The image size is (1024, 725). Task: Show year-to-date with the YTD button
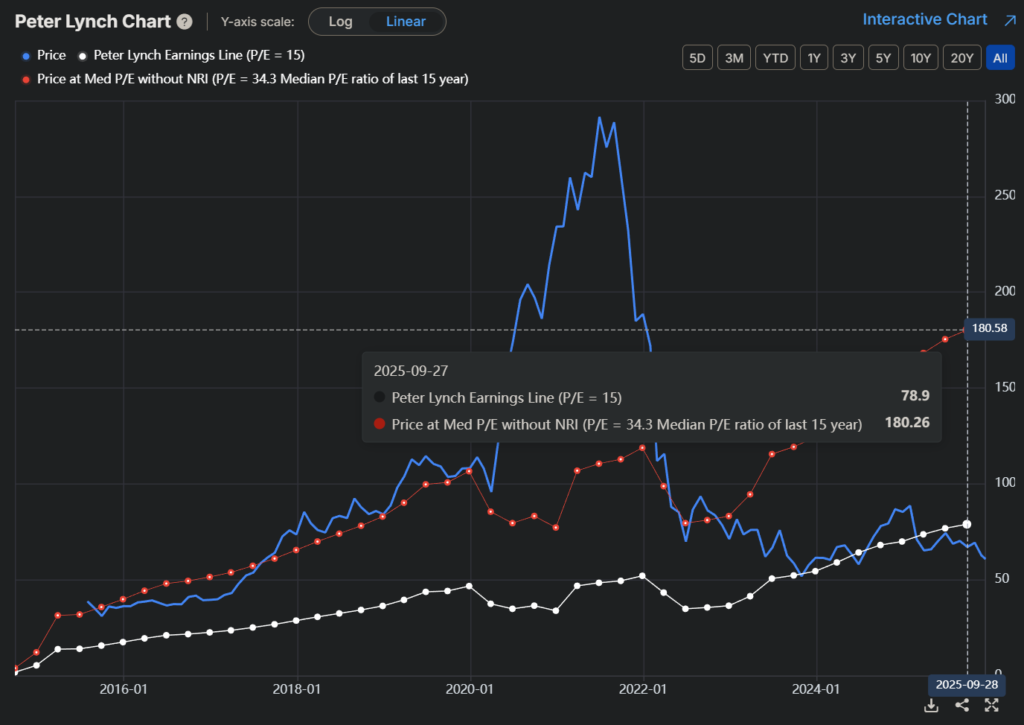coord(775,58)
